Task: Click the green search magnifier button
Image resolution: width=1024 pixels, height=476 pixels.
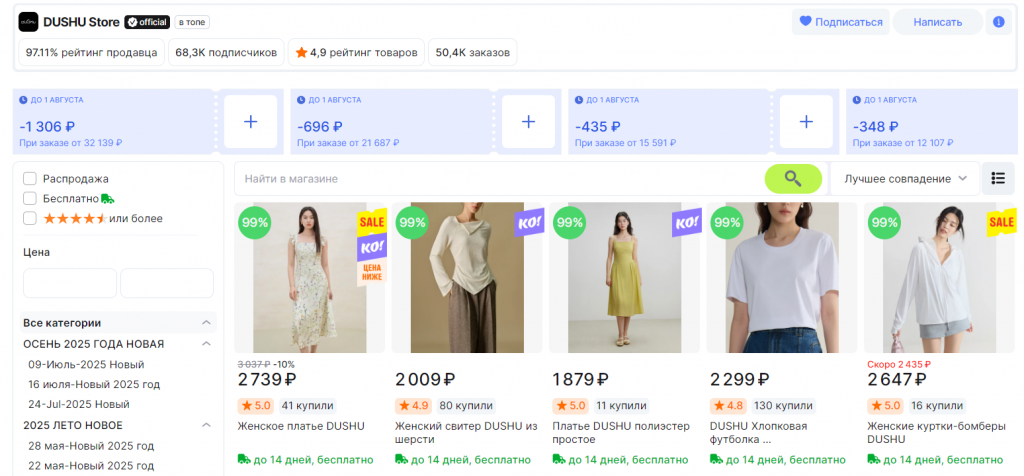Action: pos(793,179)
